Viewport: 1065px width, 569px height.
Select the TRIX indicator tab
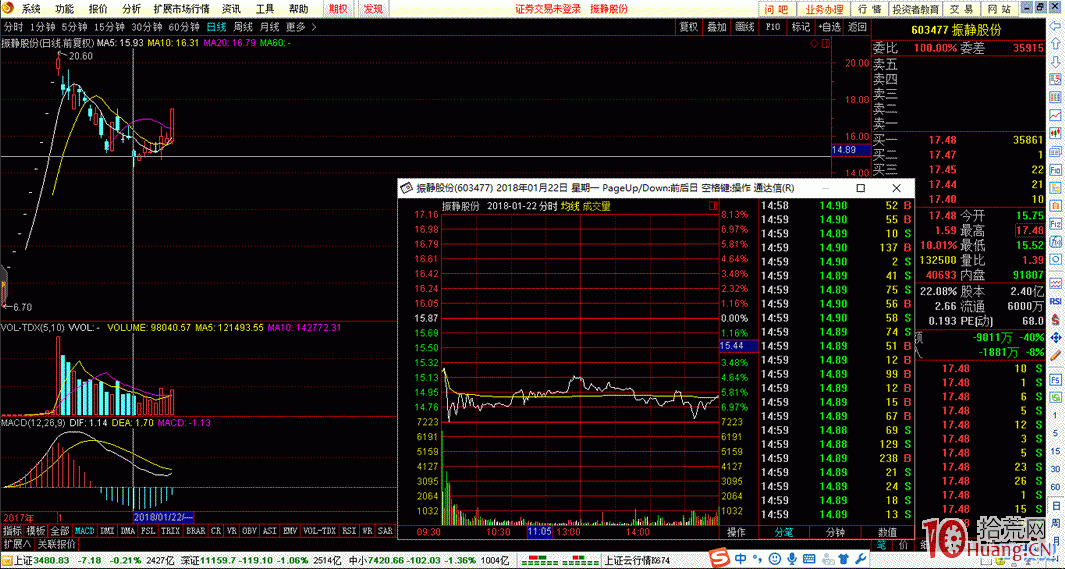click(170, 531)
